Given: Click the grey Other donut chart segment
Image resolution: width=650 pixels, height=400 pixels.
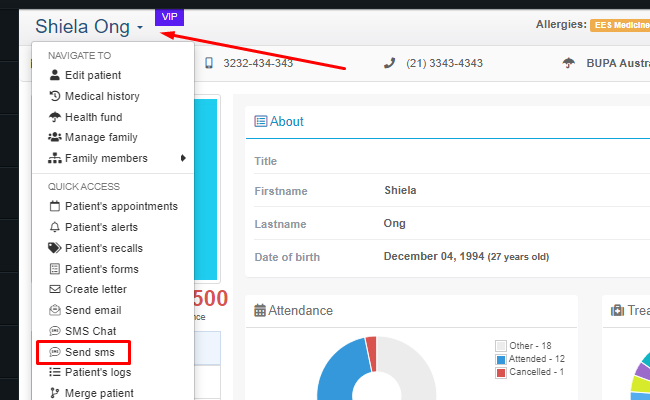Looking at the screenshot, I should tap(408, 365).
